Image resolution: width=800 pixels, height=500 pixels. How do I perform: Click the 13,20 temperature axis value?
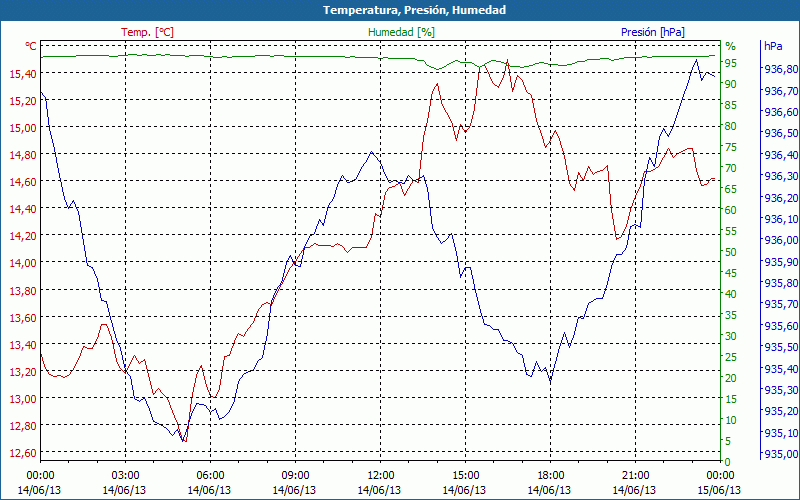pyautogui.click(x=23, y=372)
